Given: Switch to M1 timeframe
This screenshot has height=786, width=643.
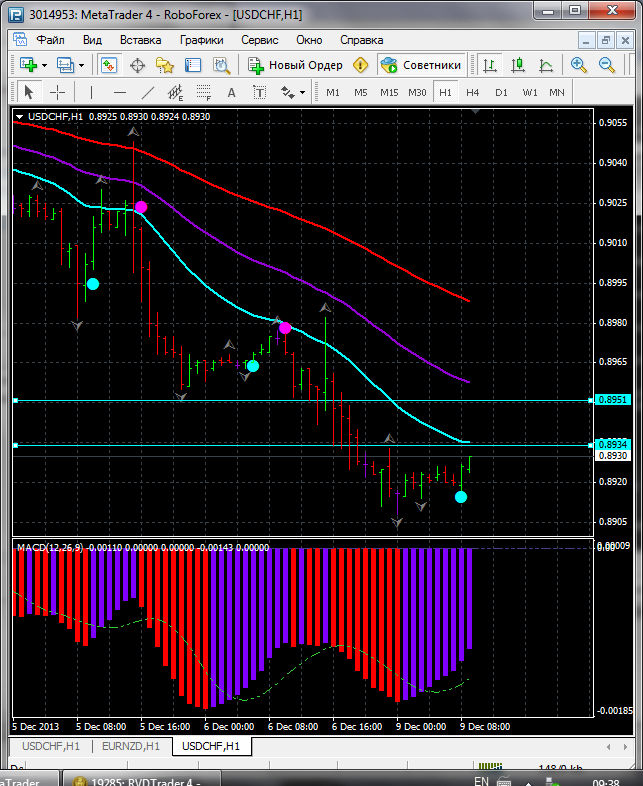Looking at the screenshot, I should coord(333,93).
